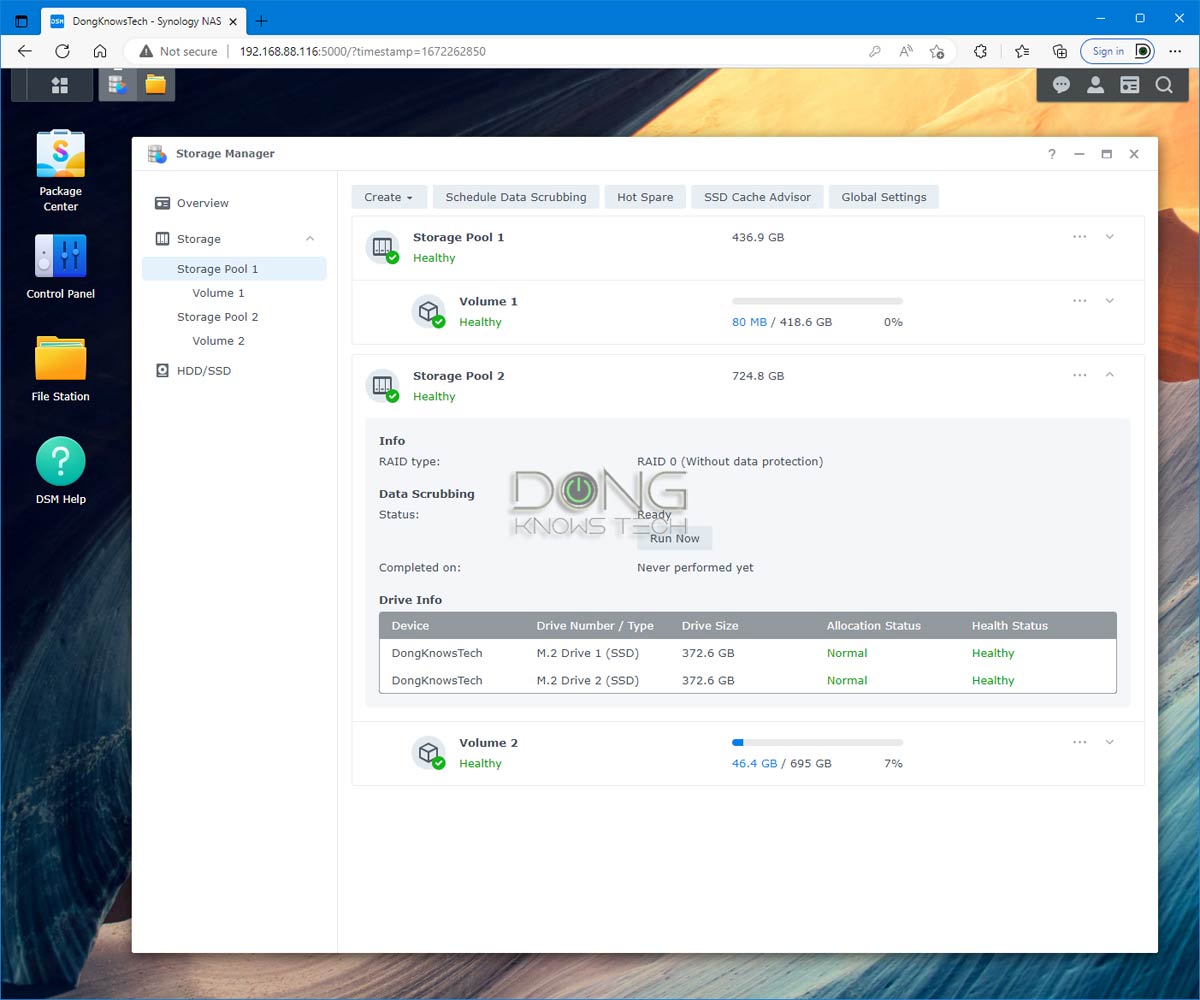Open browser extensions puzzle icon
The width and height of the screenshot is (1200, 1000).
coord(980,51)
